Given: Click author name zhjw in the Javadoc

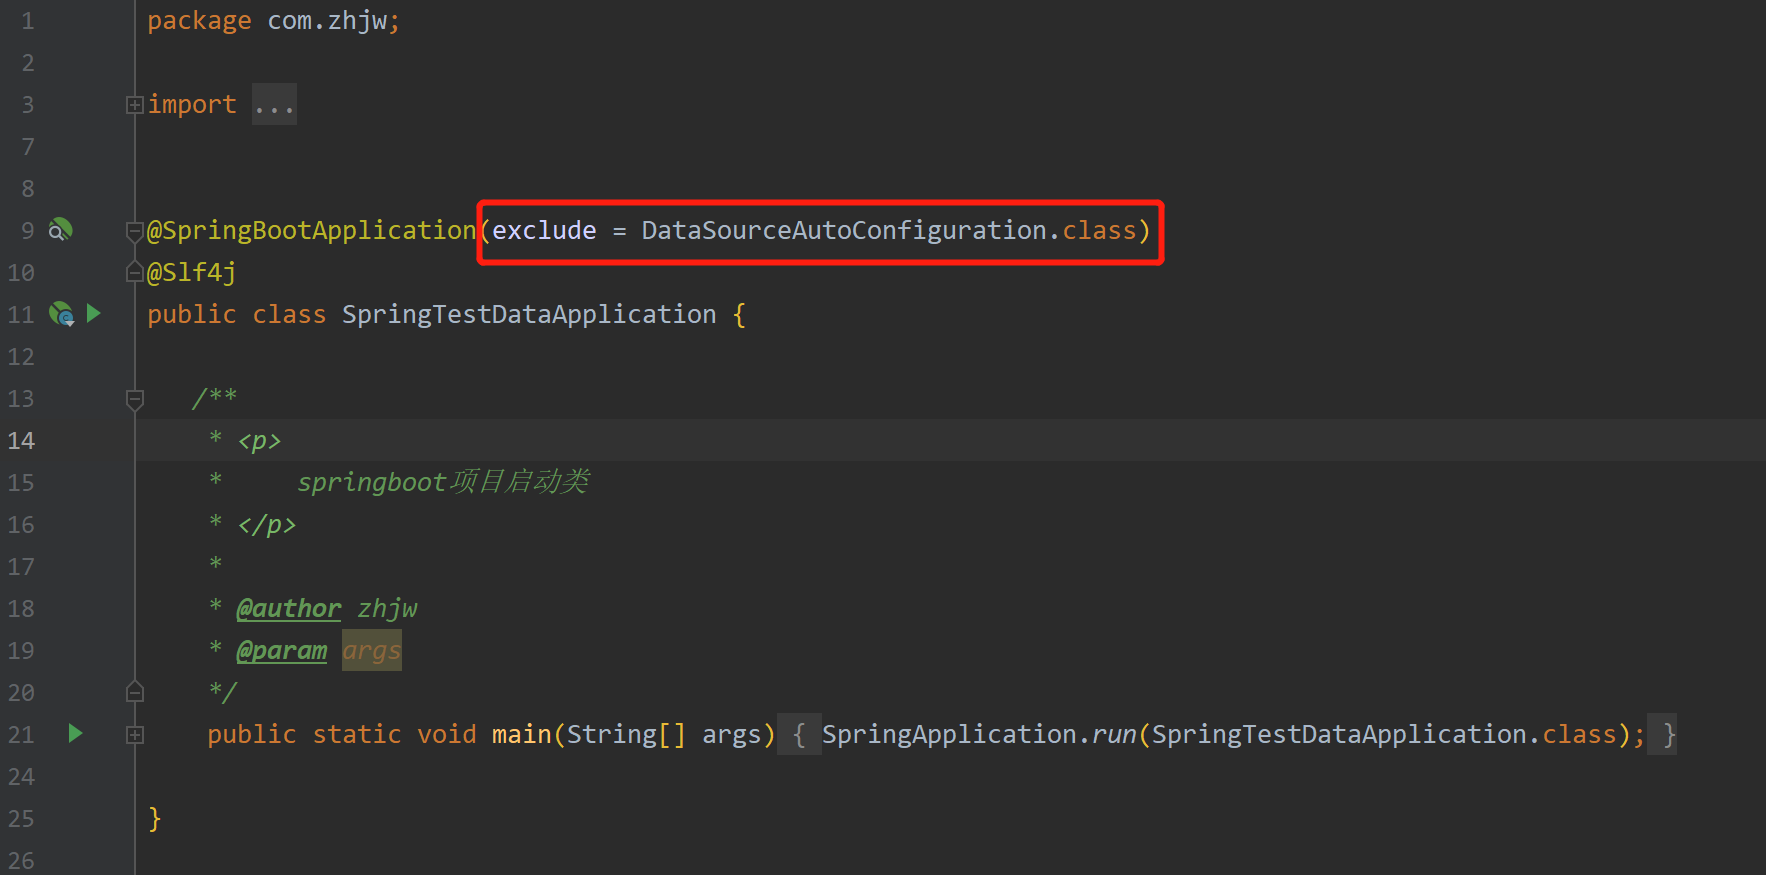Looking at the screenshot, I should pyautogui.click(x=388, y=608).
